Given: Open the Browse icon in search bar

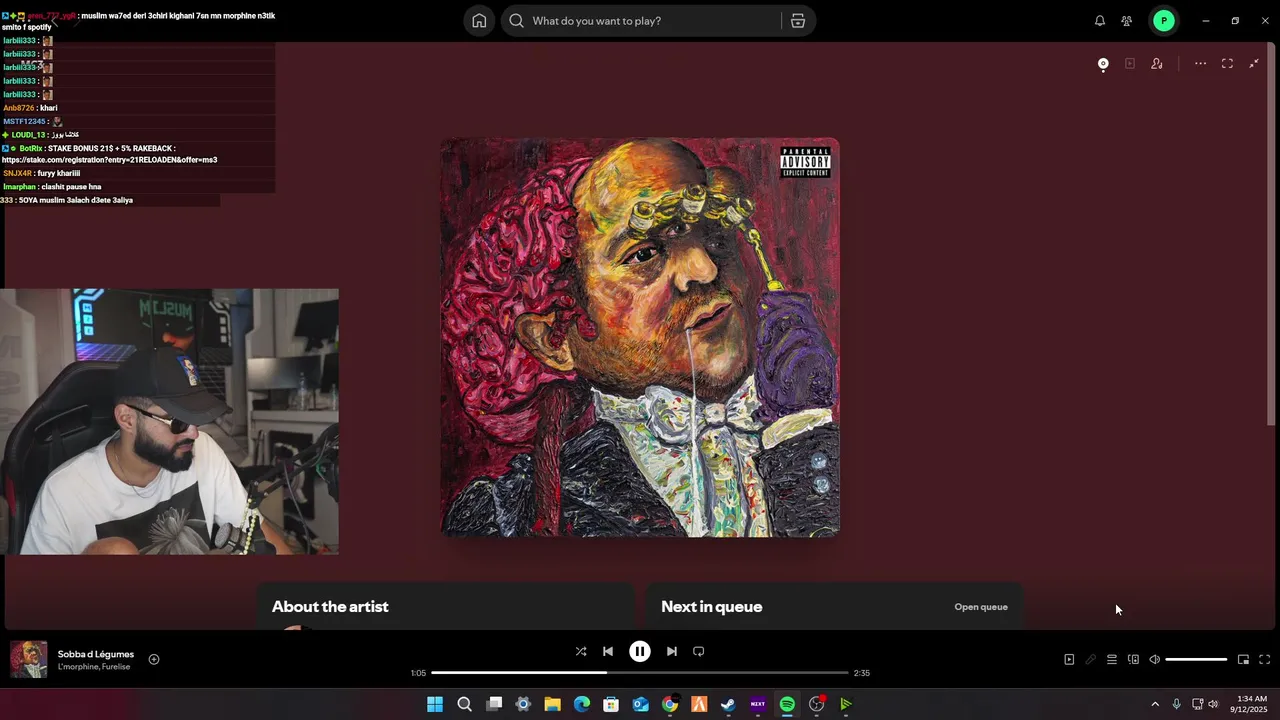Looking at the screenshot, I should pyautogui.click(x=798, y=21).
